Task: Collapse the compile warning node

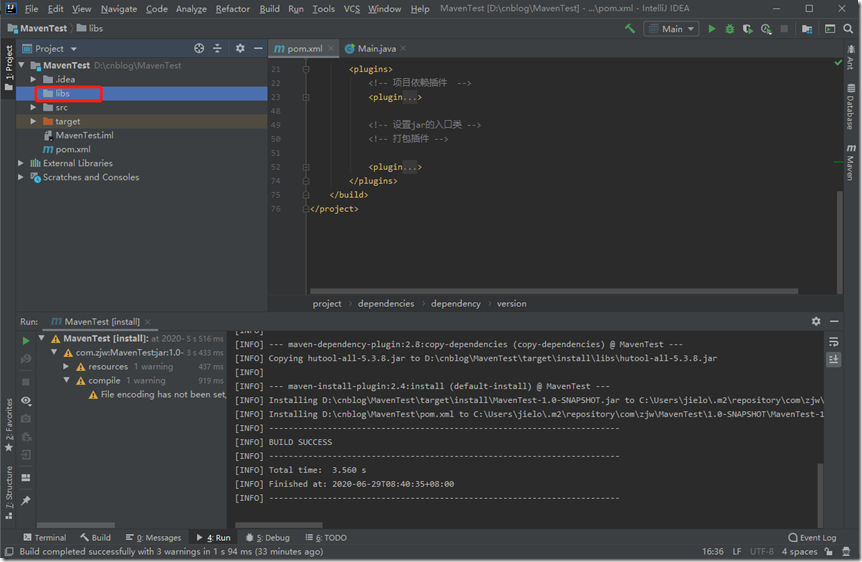Action: coord(66,380)
